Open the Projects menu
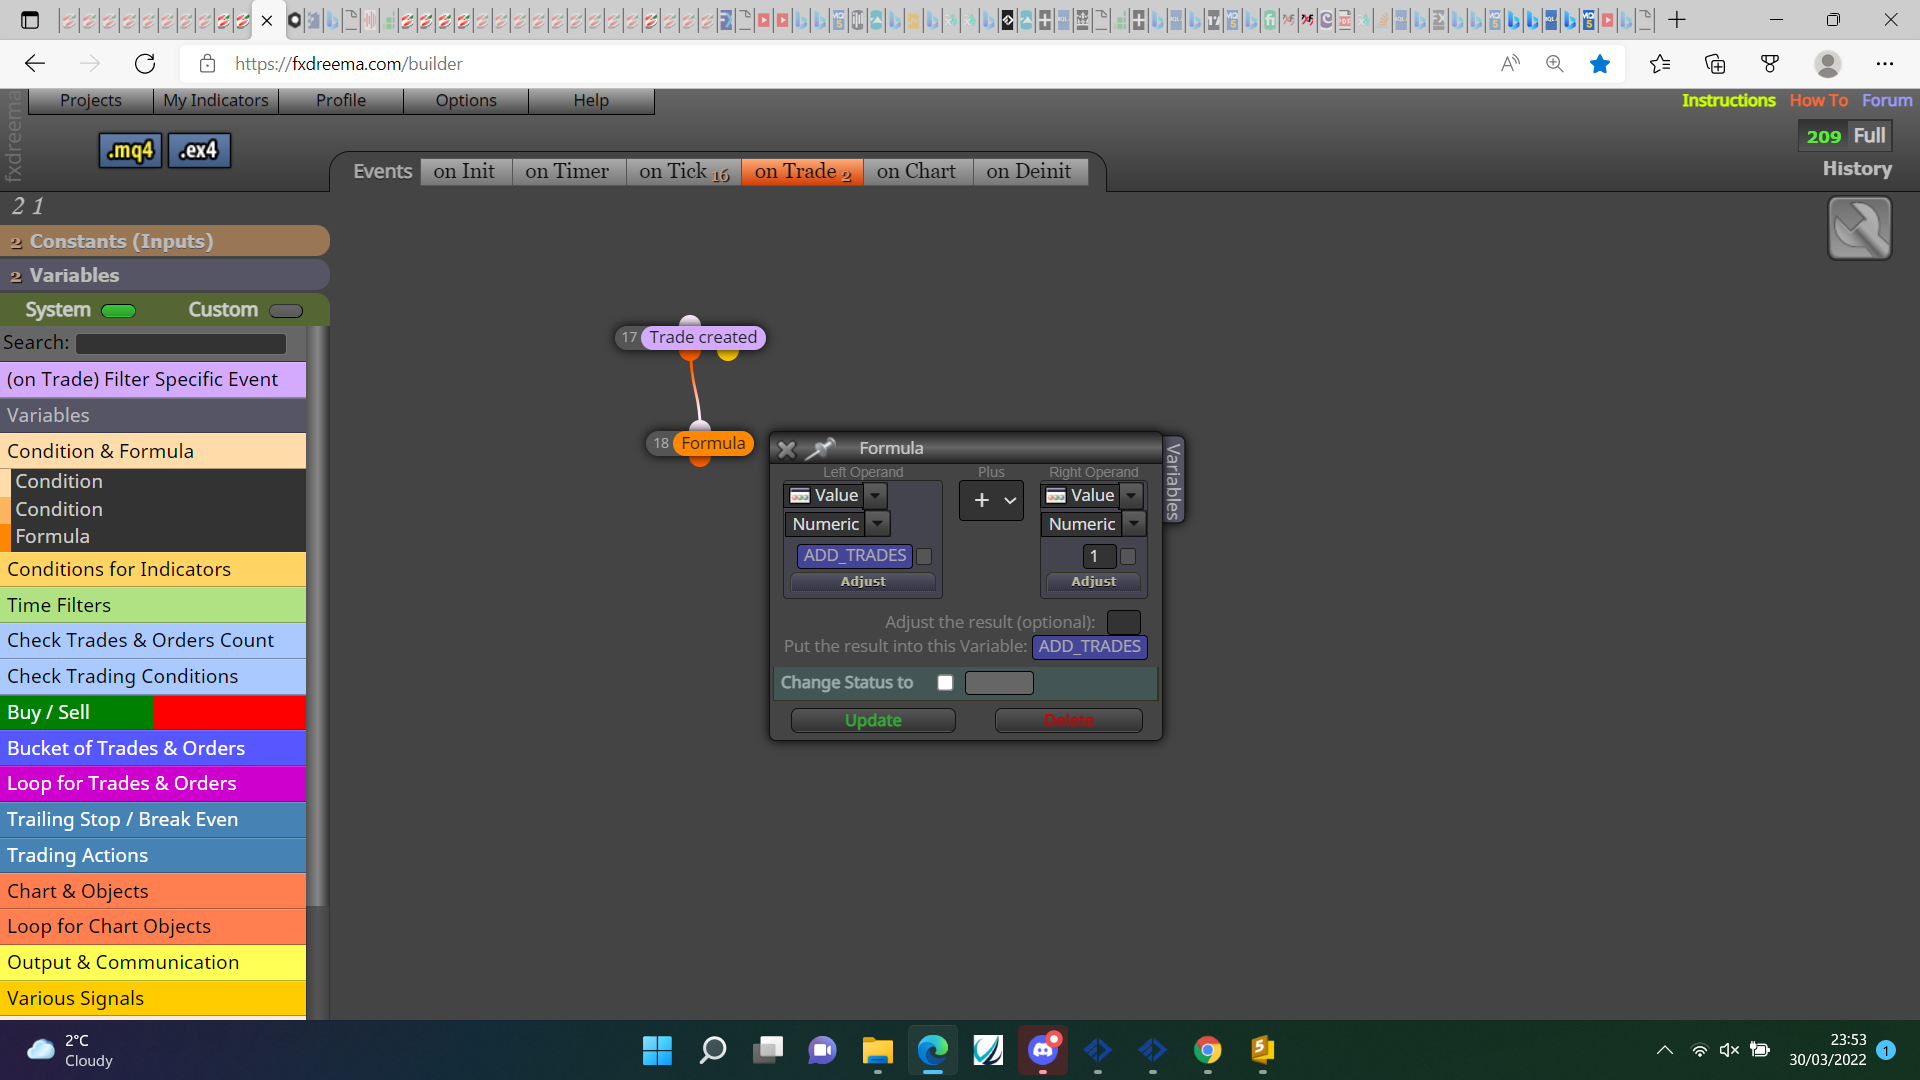The height and width of the screenshot is (1080, 1920). click(x=91, y=100)
